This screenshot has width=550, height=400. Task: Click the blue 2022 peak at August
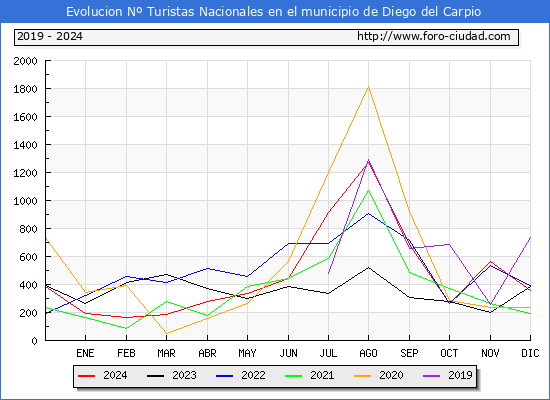[368, 213]
